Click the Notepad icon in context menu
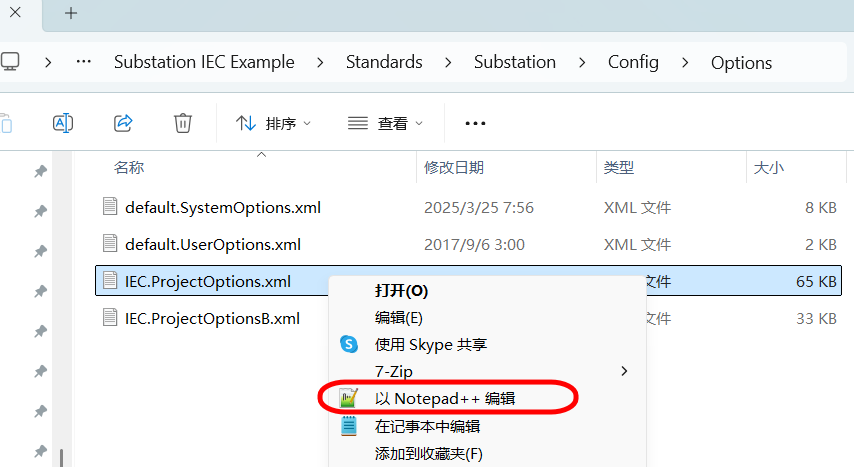854x467 pixels. 349,426
